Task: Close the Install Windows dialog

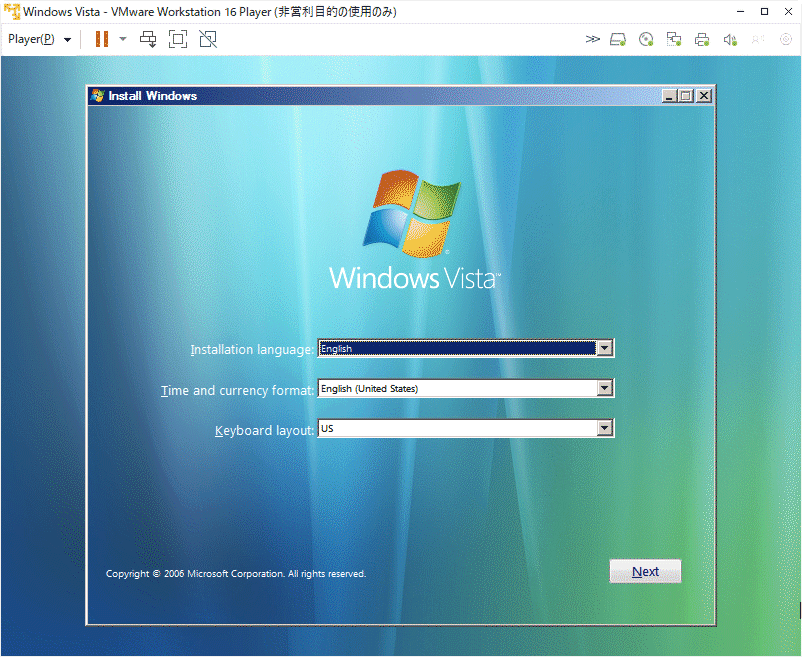Action: [x=704, y=96]
